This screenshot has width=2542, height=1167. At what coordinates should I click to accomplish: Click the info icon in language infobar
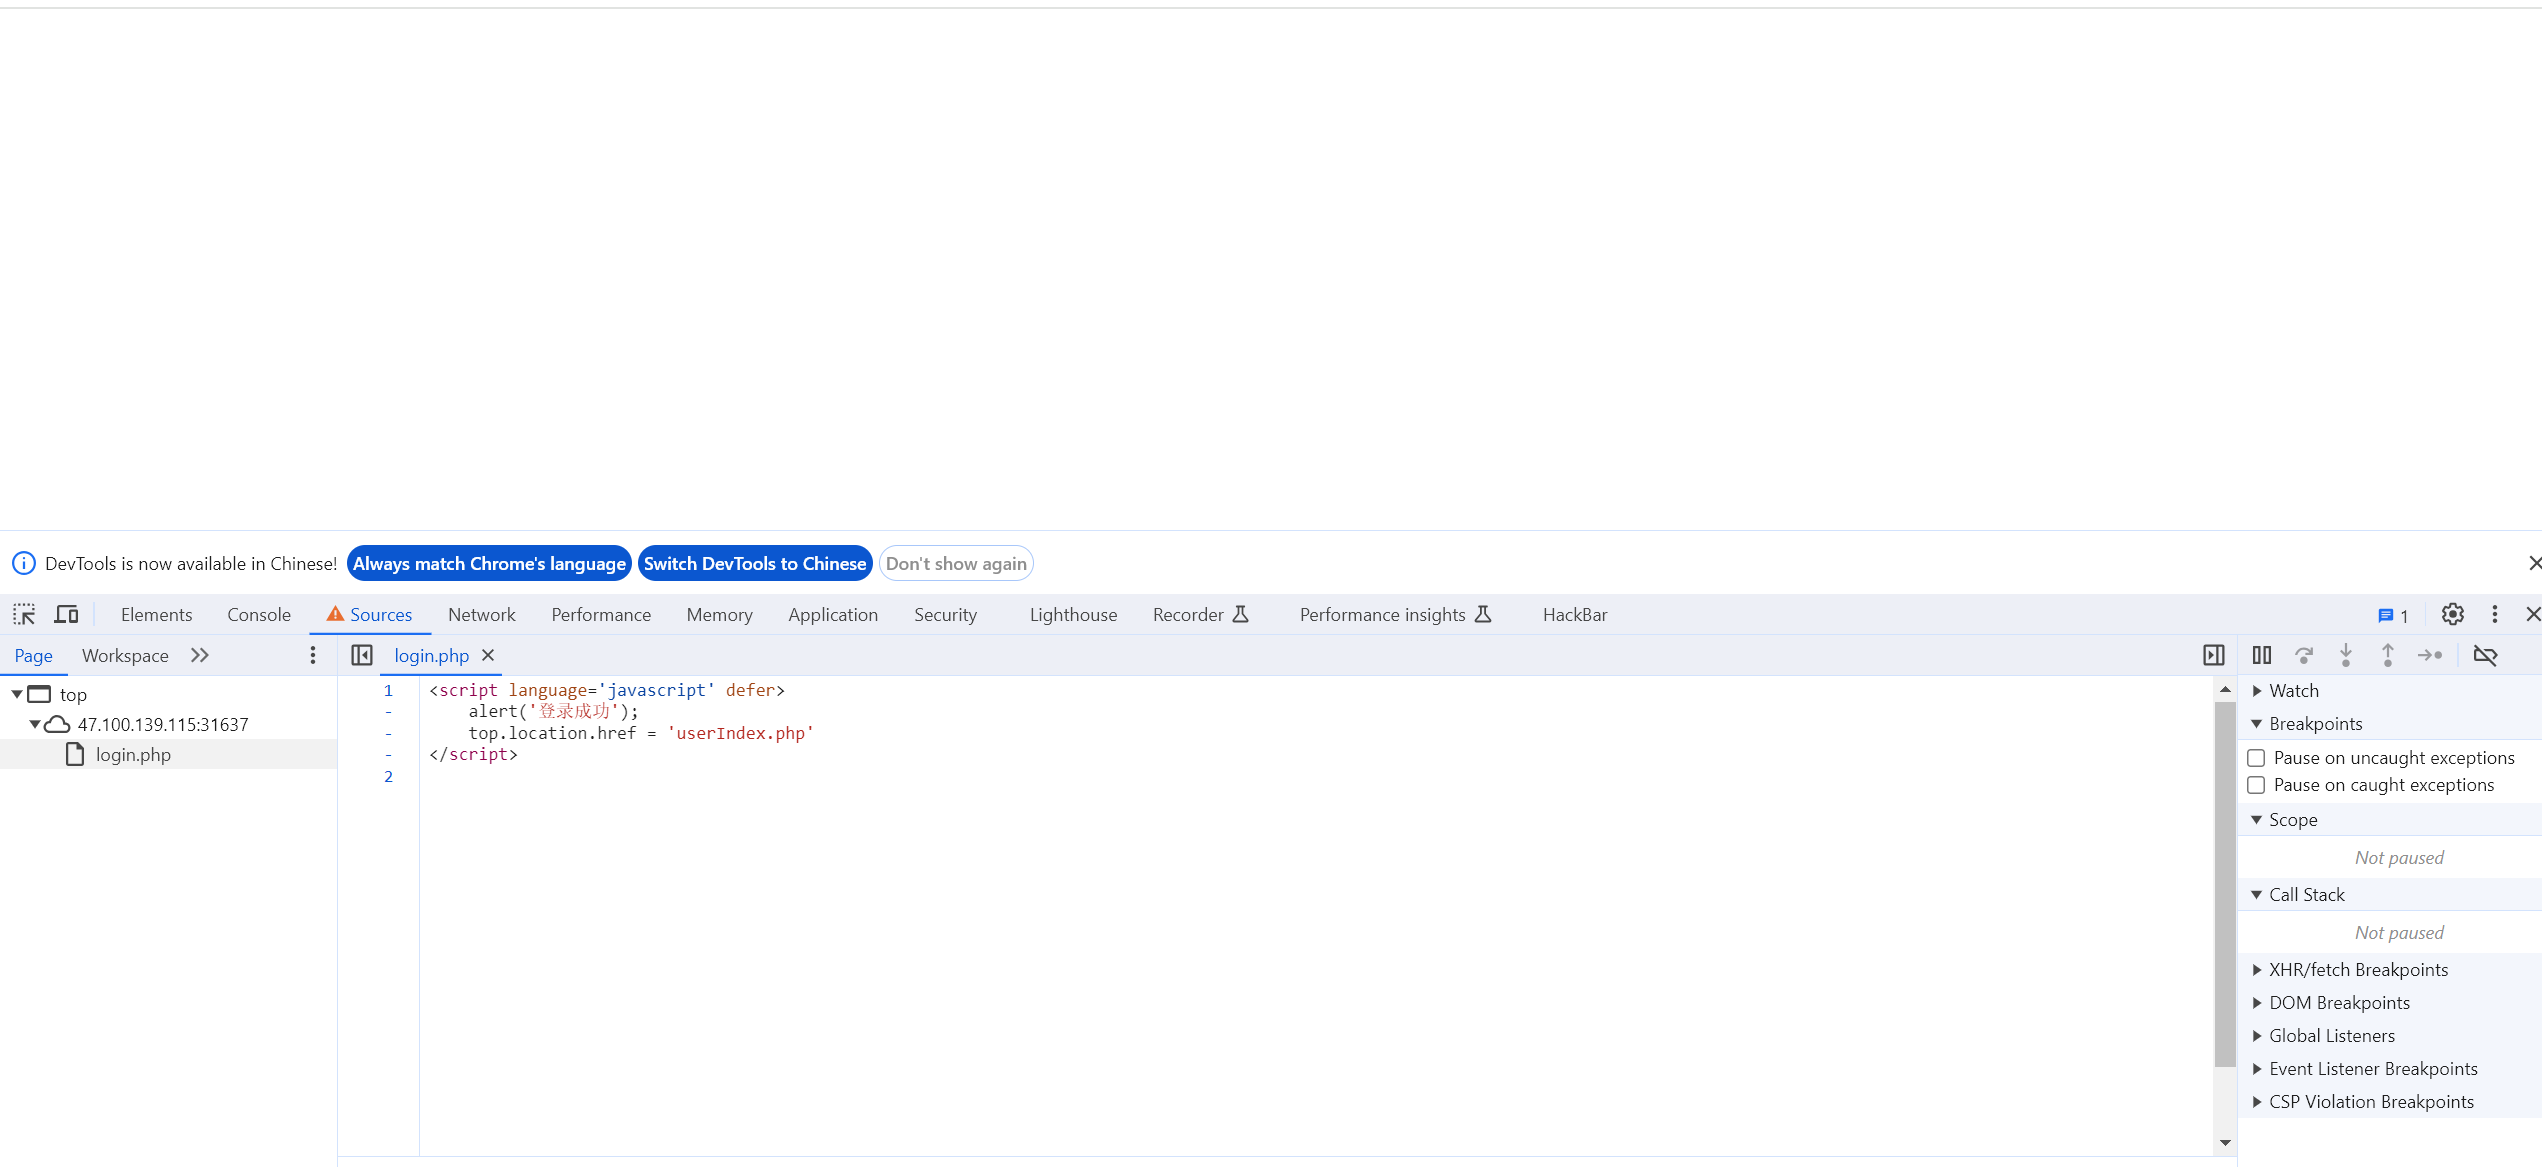click(x=24, y=563)
